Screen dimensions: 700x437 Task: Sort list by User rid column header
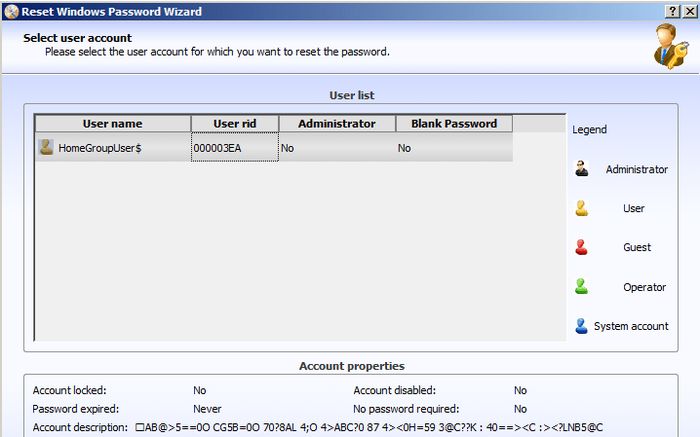(x=234, y=124)
